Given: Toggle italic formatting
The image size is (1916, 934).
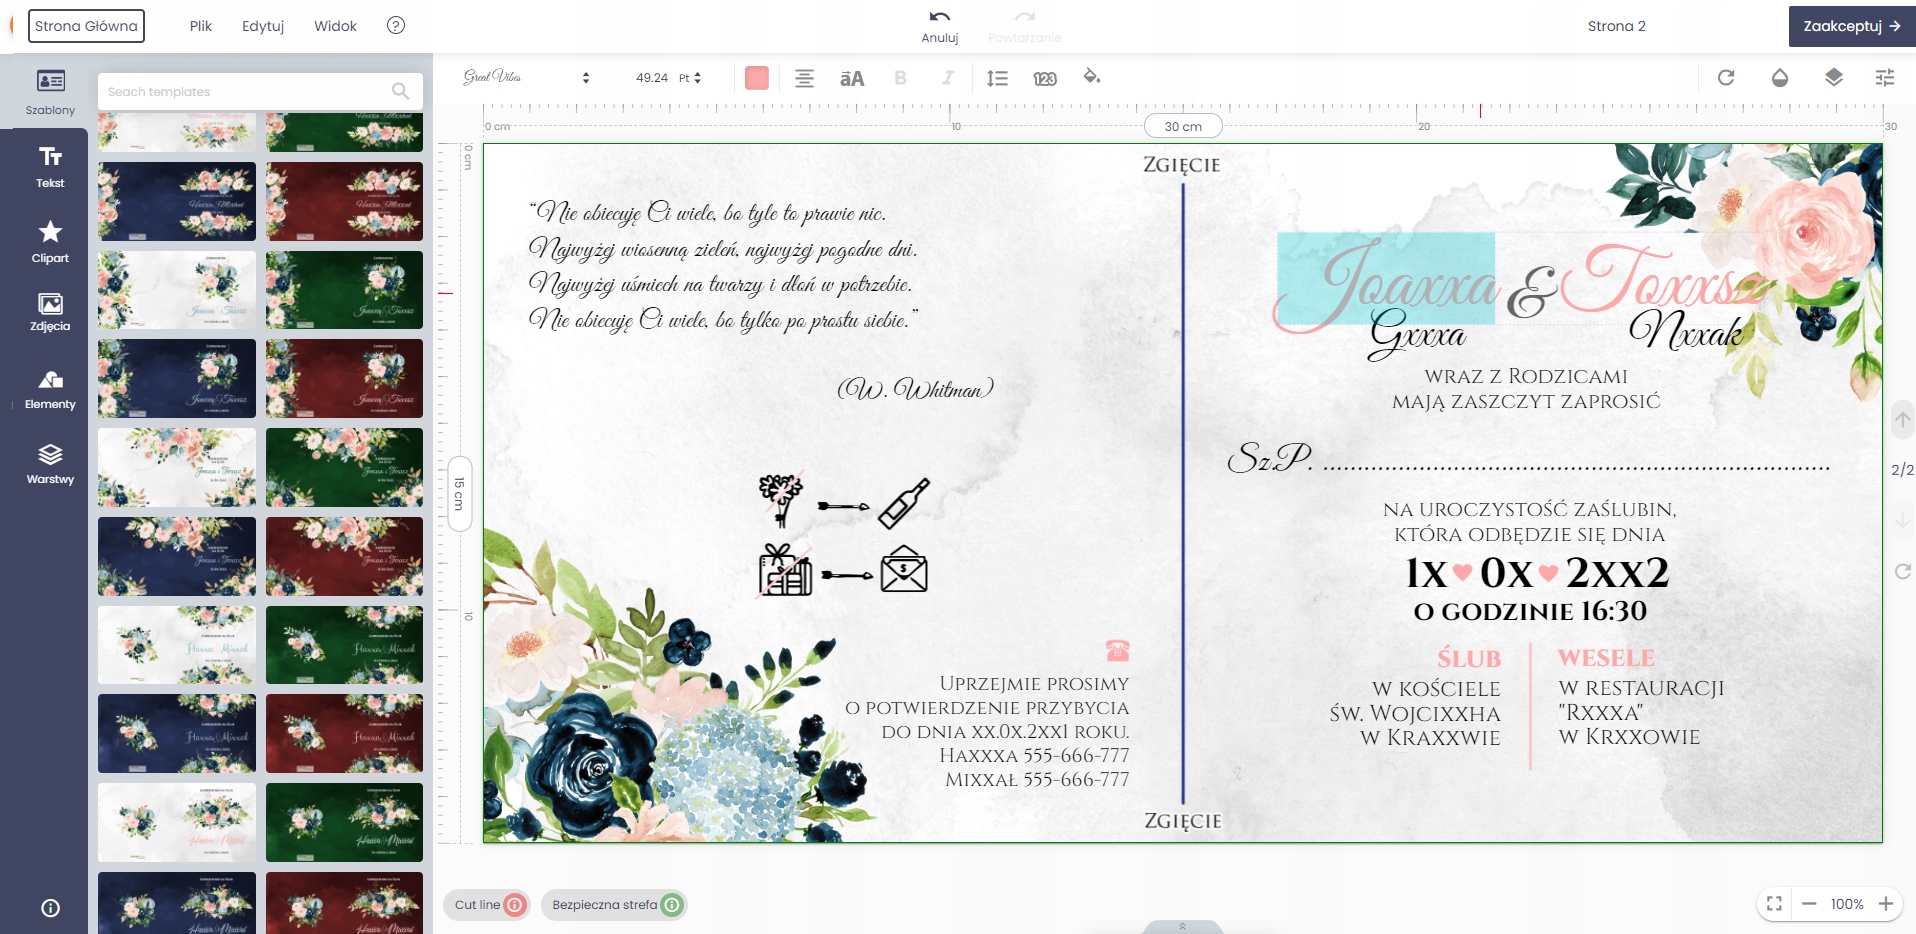Looking at the screenshot, I should pyautogui.click(x=948, y=78).
